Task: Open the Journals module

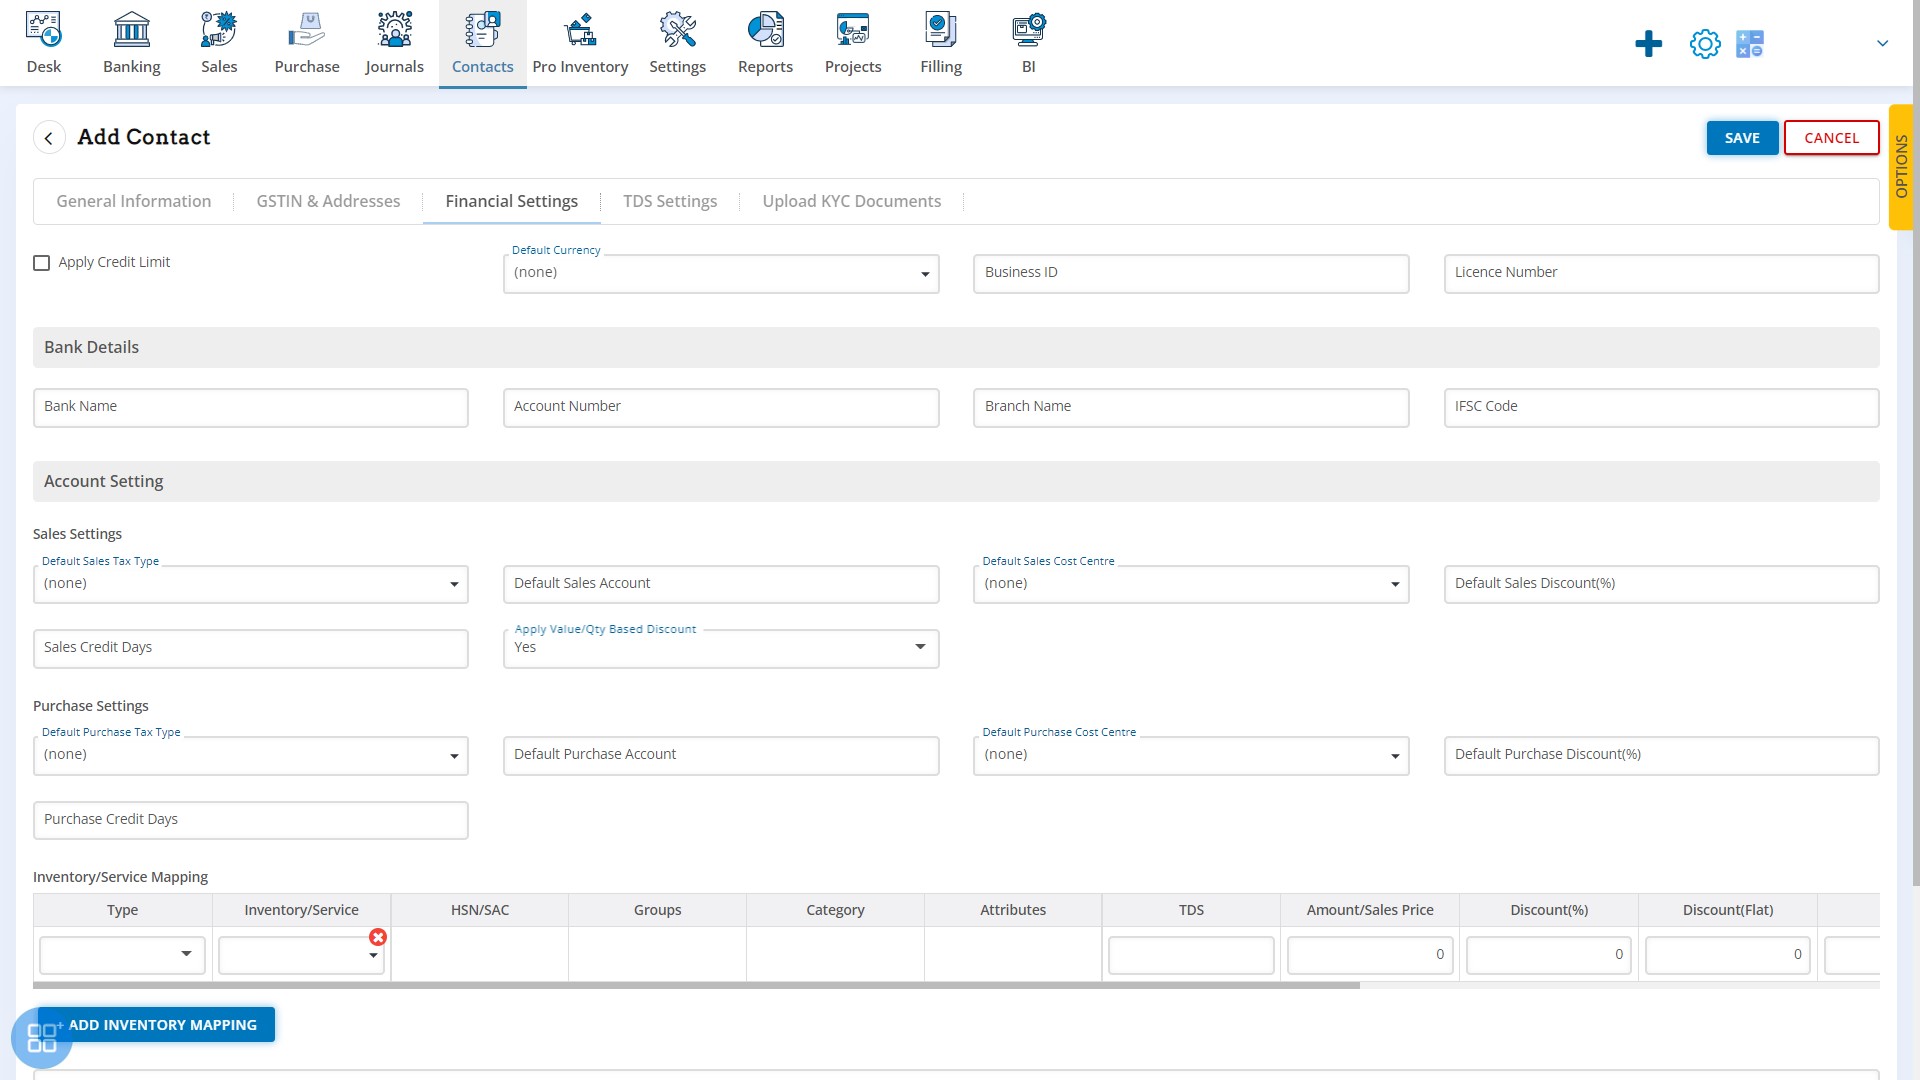Action: 394,42
